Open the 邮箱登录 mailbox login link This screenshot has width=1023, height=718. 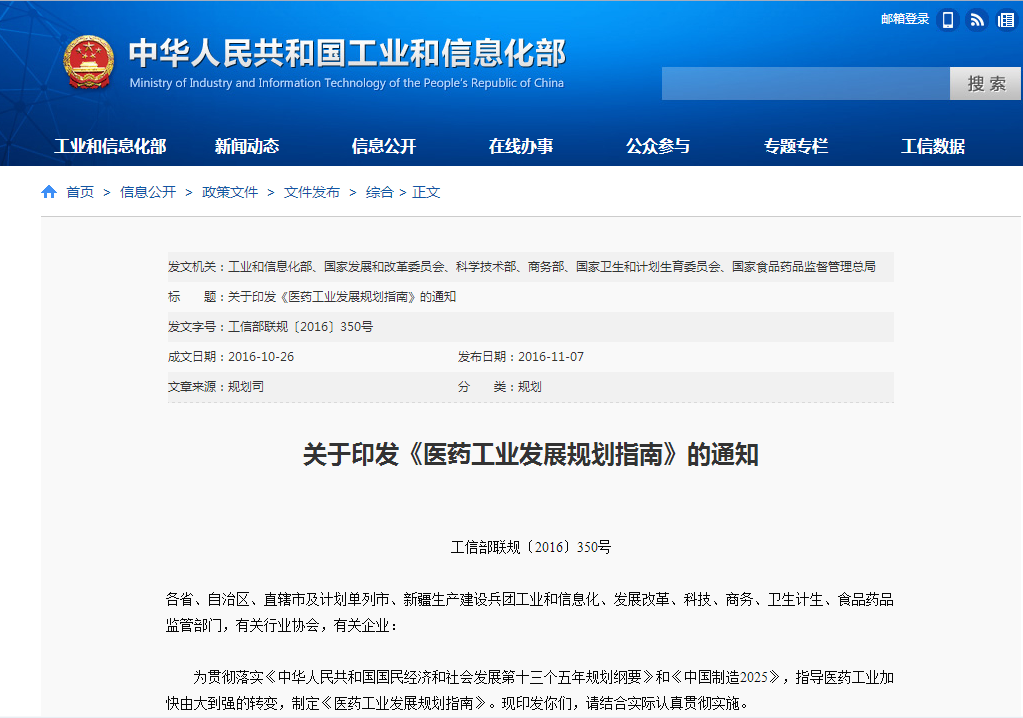tap(904, 19)
